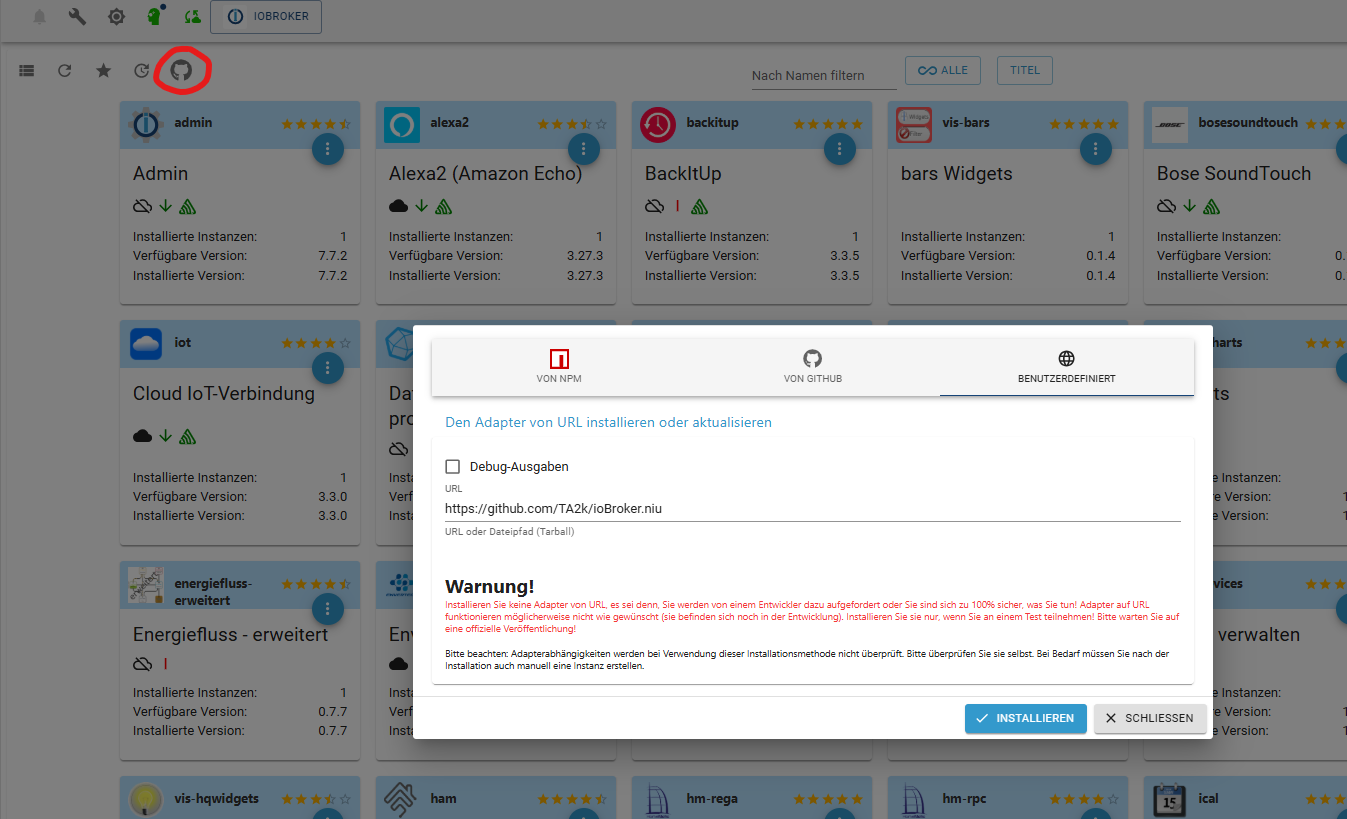Focus the Nach Namen filtern field
This screenshot has width=1347, height=819.
825,75
